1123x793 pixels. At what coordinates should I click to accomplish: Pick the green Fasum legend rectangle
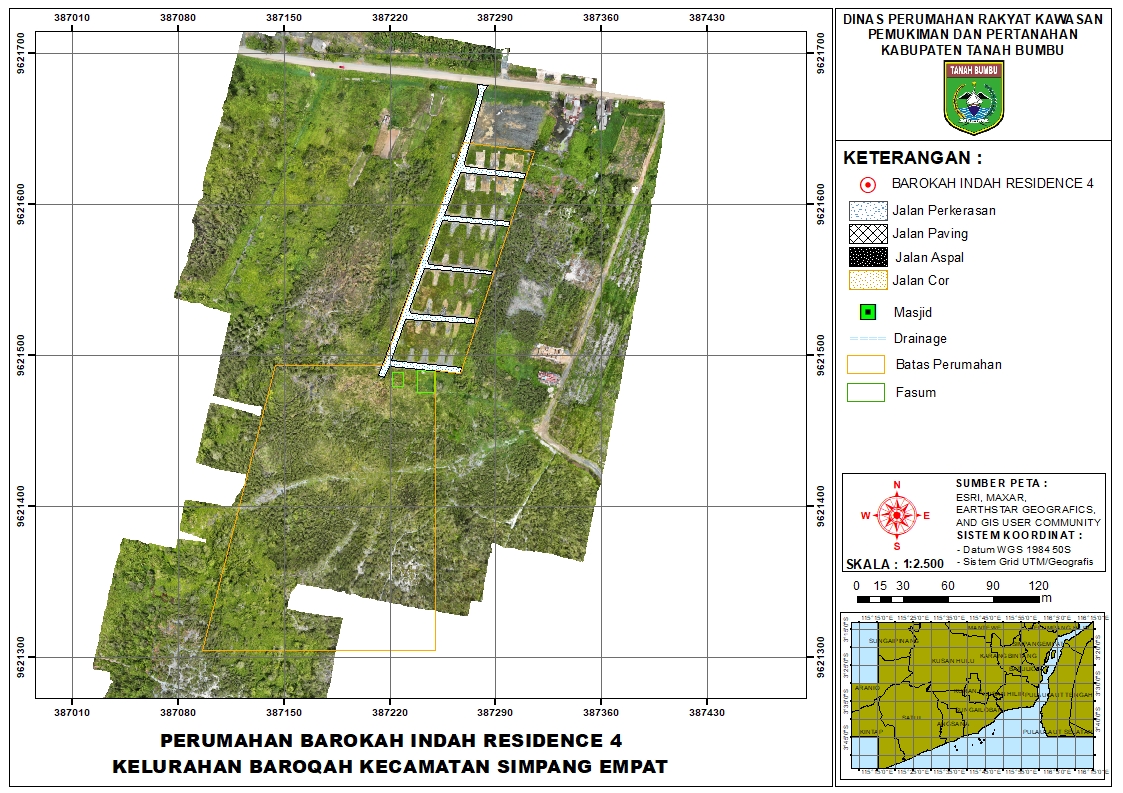tap(866, 392)
